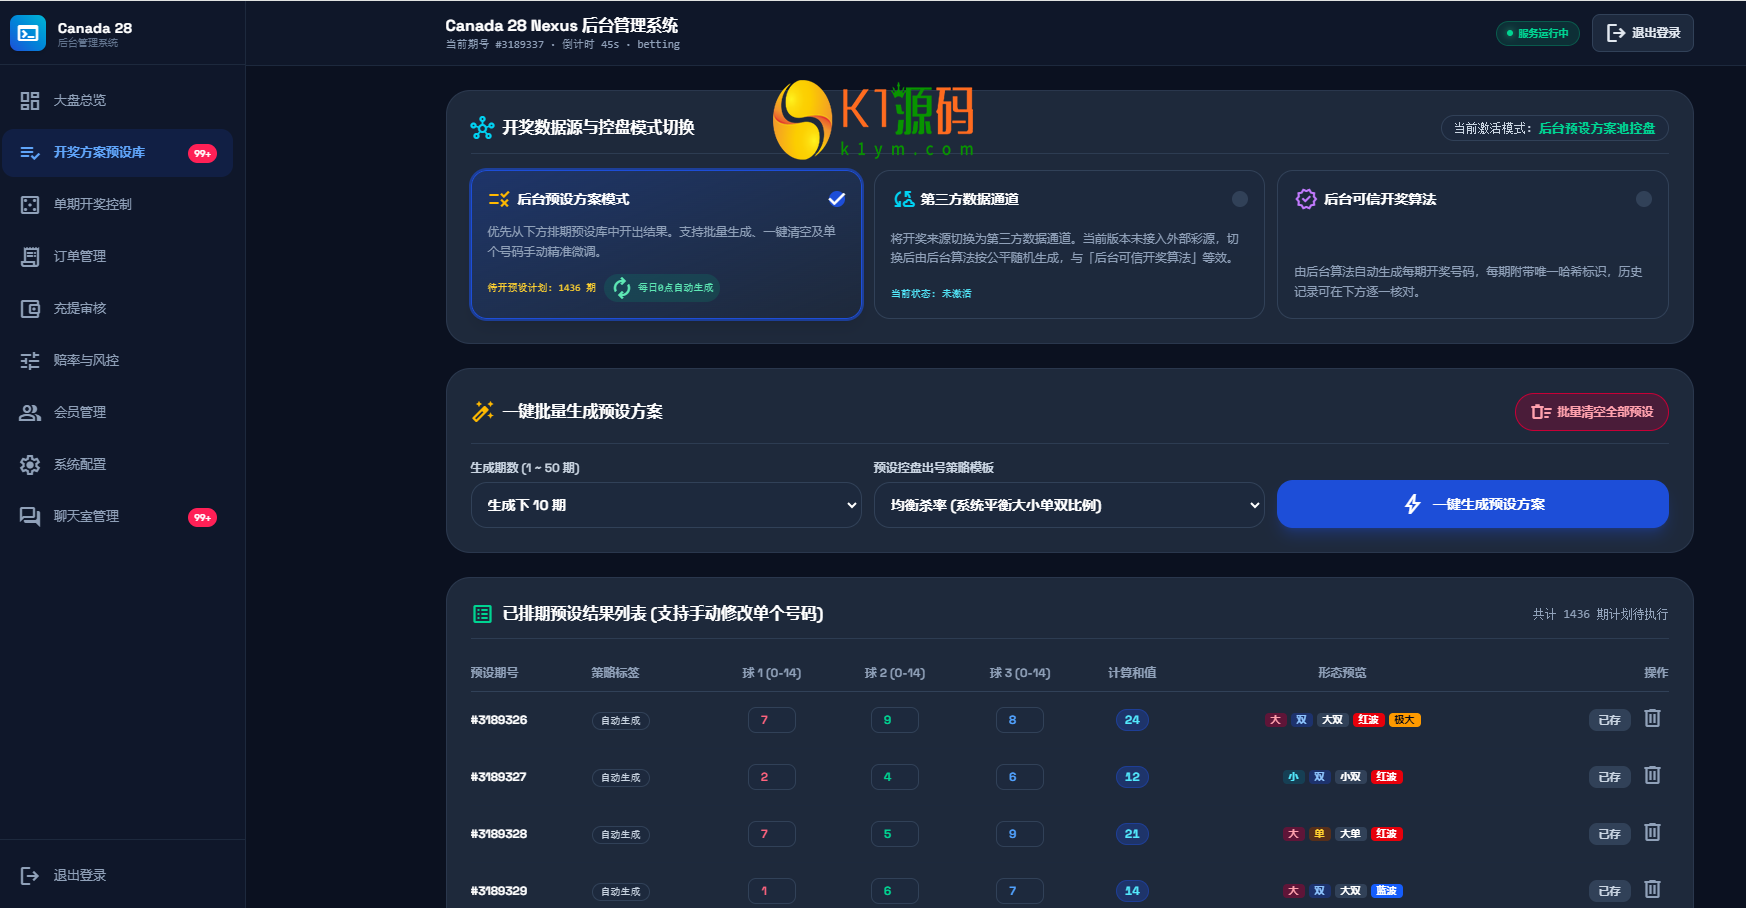This screenshot has width=1746, height=908.
Task: Click 极大 tag in row #3189326
Action: click(x=1404, y=720)
